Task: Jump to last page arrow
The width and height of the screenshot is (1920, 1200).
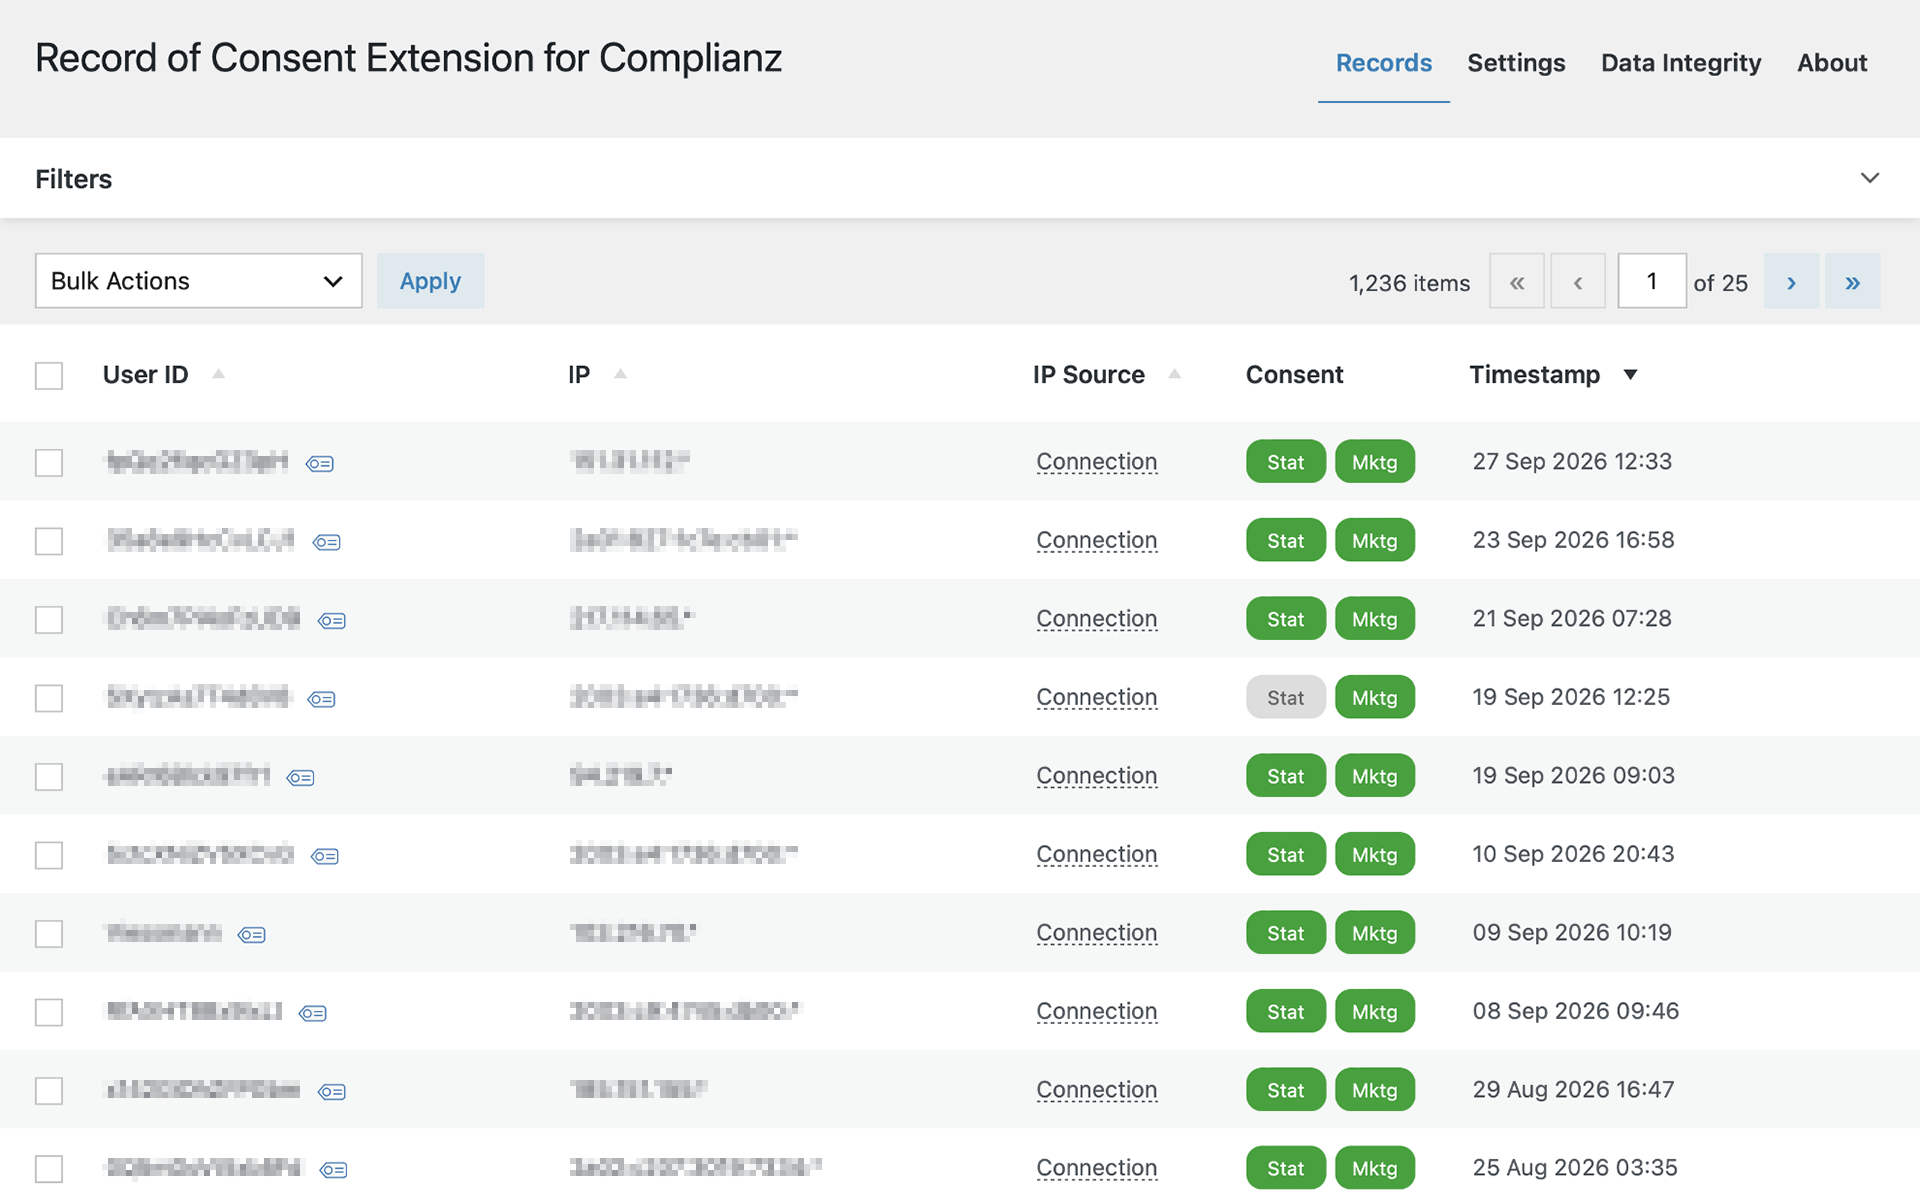Action: 1852,281
